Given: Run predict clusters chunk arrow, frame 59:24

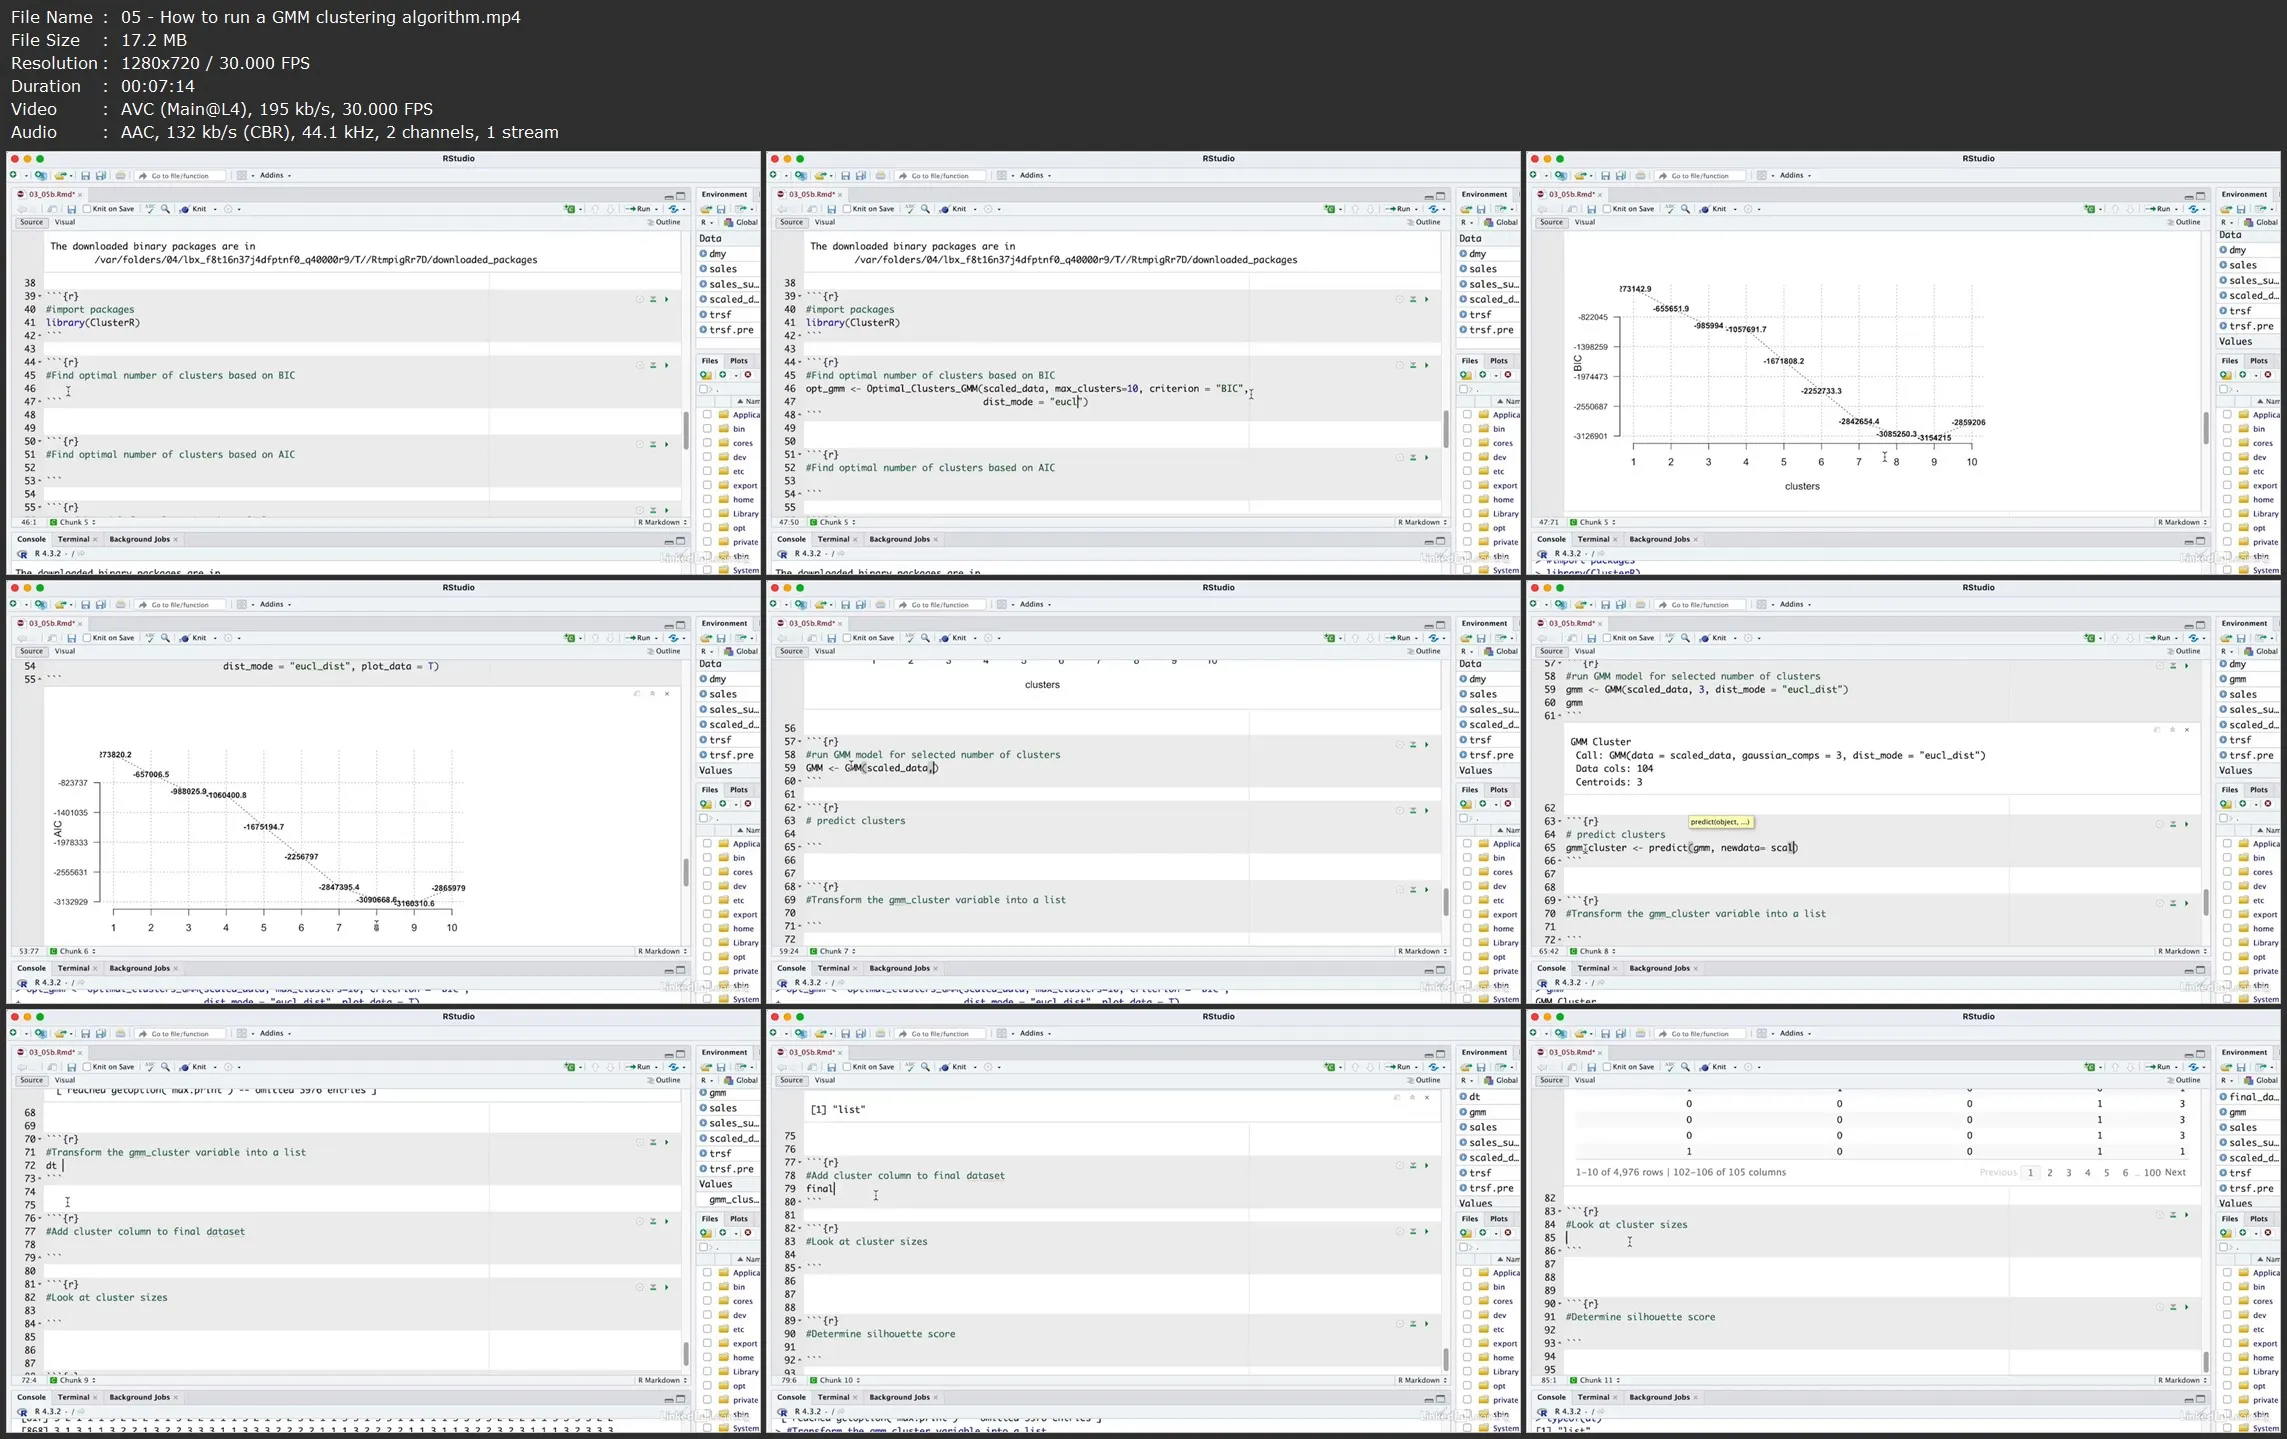Looking at the screenshot, I should (1427, 811).
